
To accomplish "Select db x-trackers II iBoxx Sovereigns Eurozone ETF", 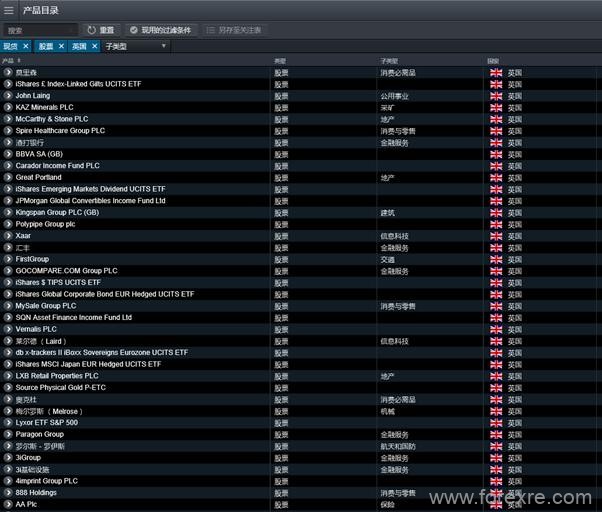I will click(x=102, y=352).
